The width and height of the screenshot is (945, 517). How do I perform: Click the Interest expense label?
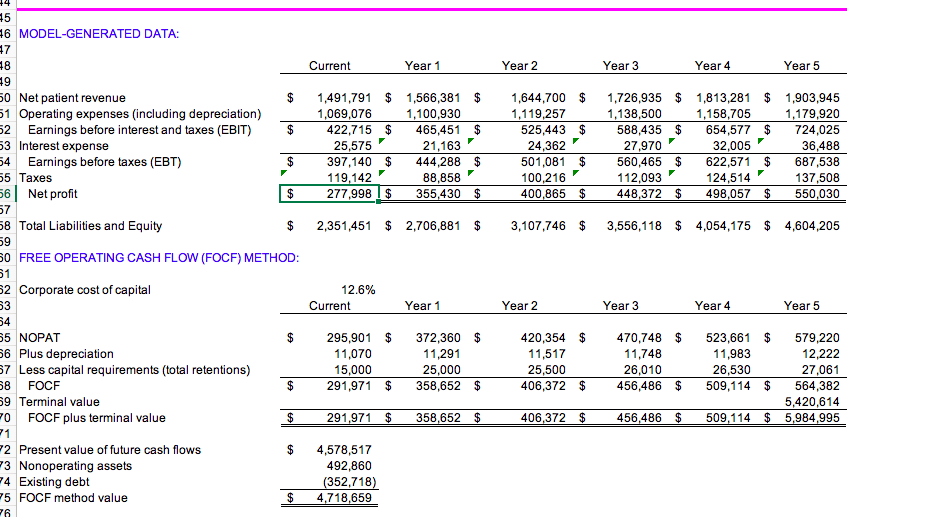coord(64,146)
